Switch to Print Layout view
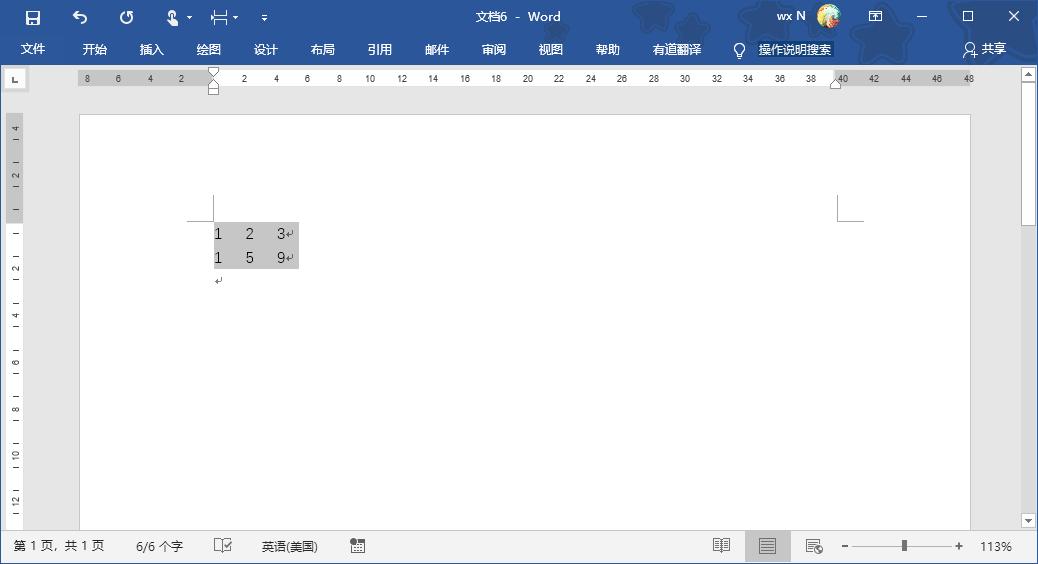1038x564 pixels. pos(767,546)
